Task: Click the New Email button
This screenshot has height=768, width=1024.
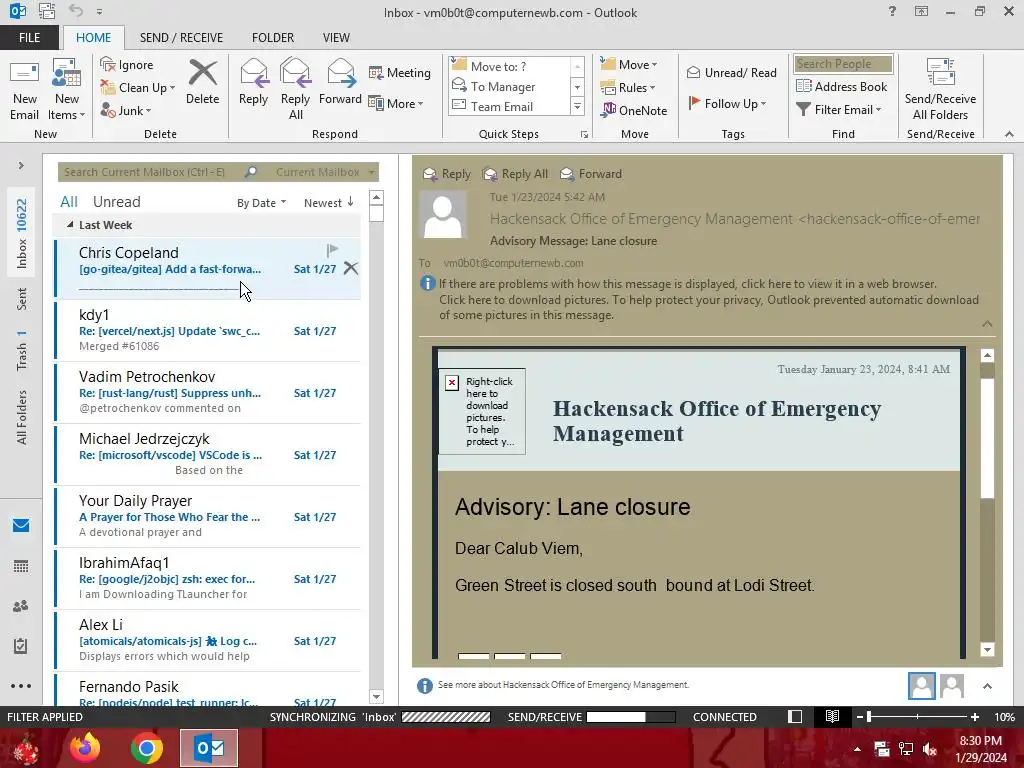Action: coord(25,90)
